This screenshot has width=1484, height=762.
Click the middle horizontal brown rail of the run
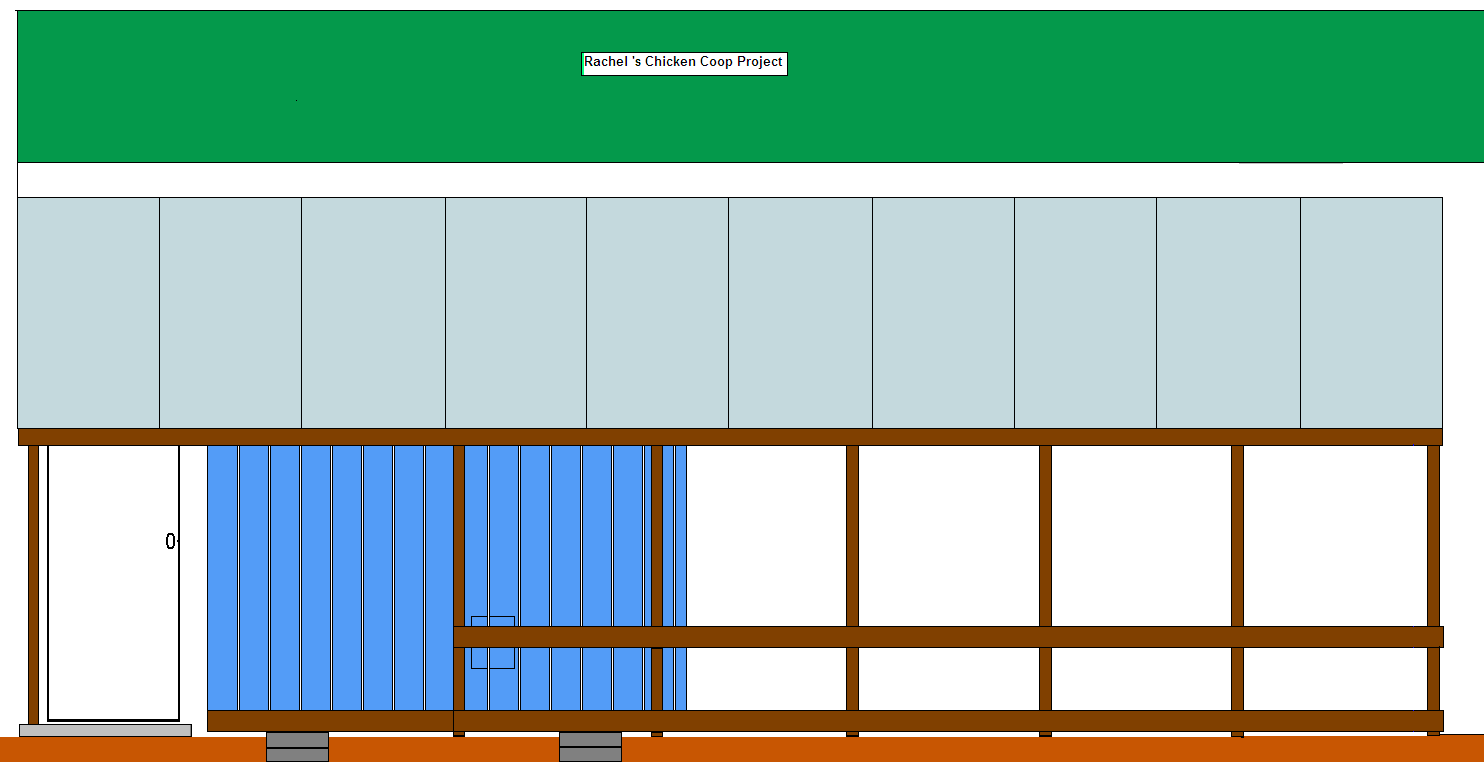[948, 637]
